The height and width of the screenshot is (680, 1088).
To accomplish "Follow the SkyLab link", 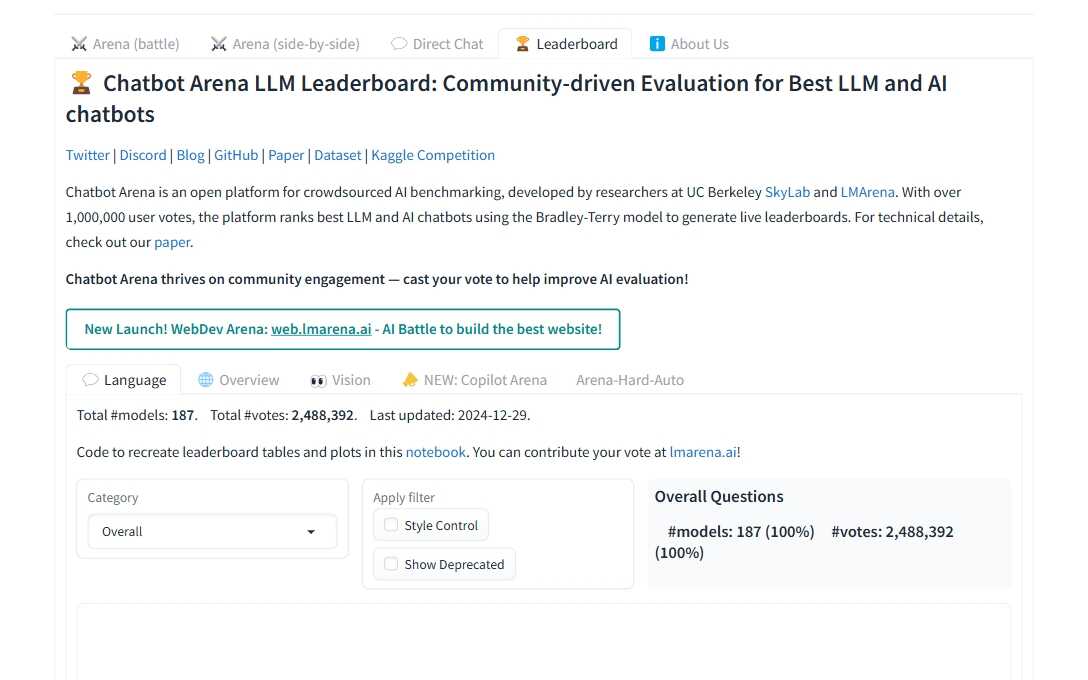I will (x=787, y=192).
